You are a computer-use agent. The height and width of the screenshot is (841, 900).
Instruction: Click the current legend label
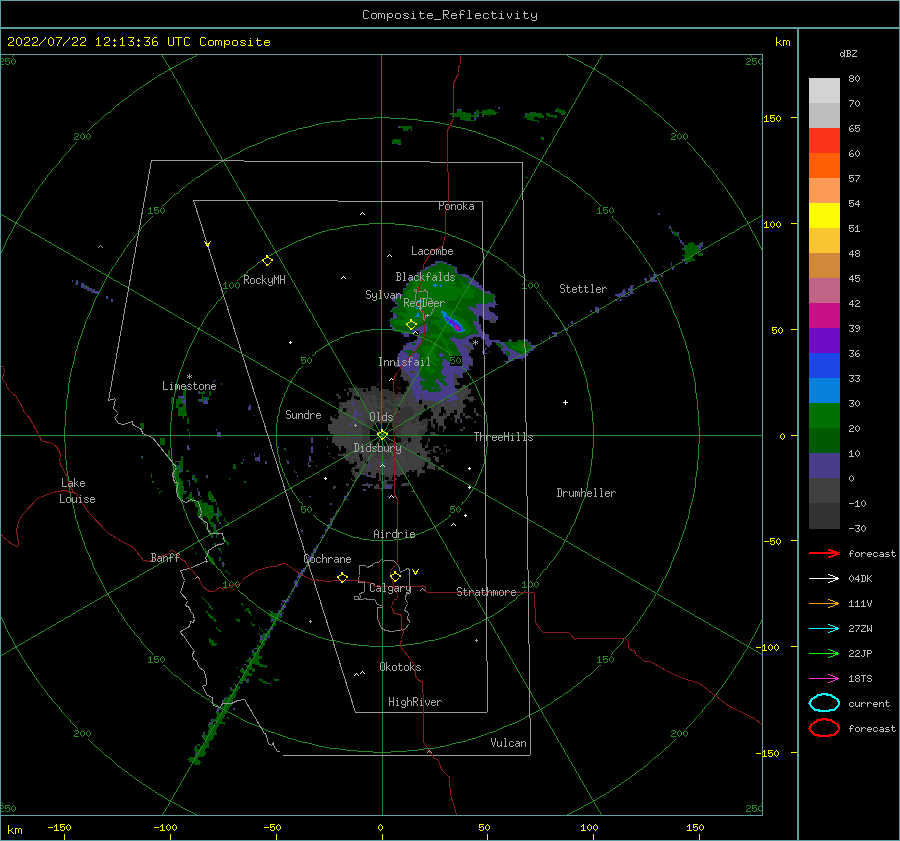869,703
